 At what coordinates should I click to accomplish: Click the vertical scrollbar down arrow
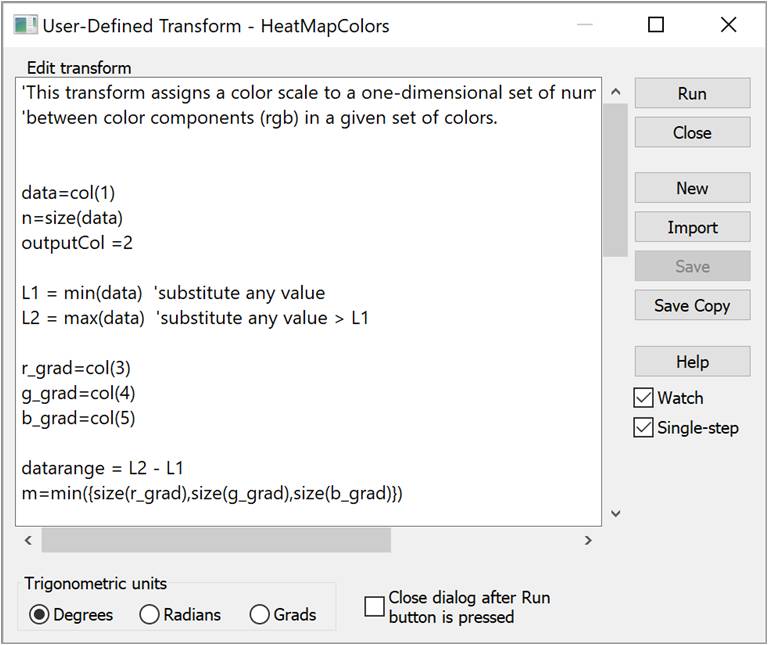pyautogui.click(x=615, y=513)
